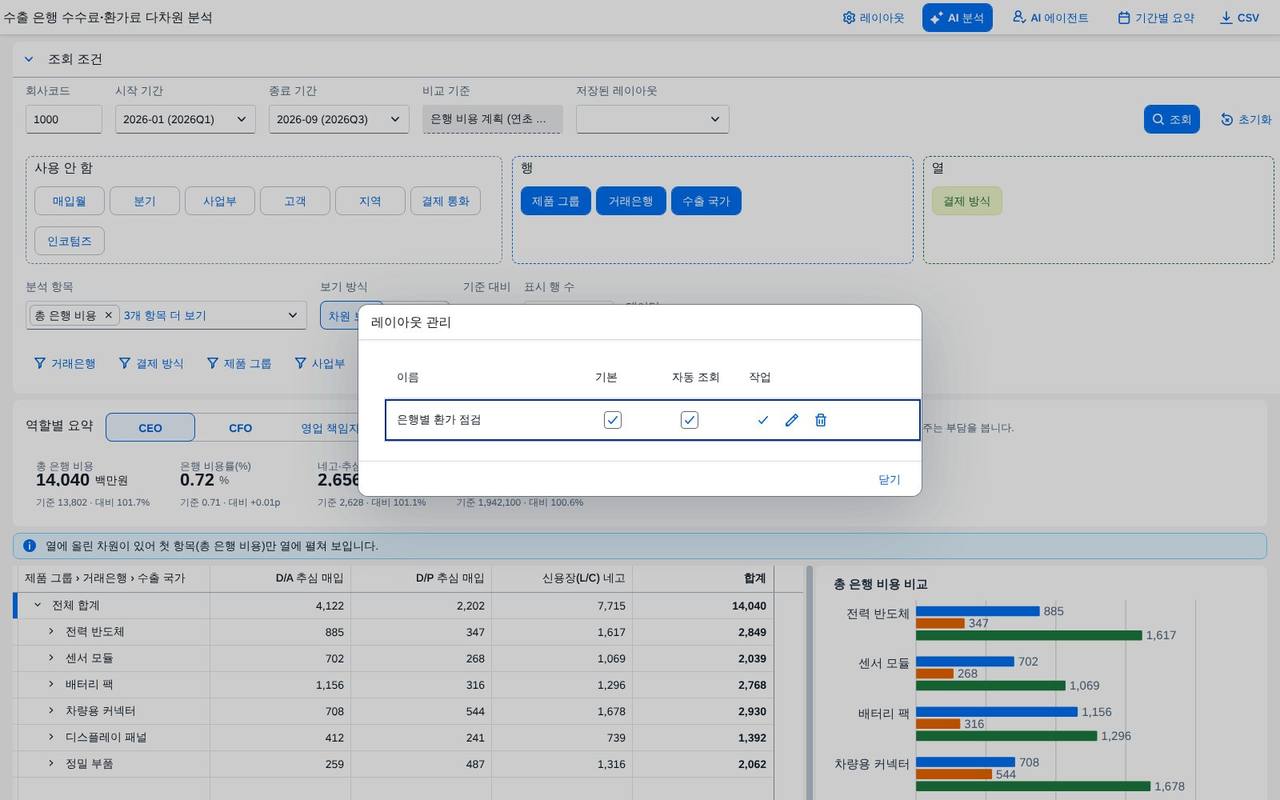
Task: Focus the 회사코드 input field
Action: (x=64, y=119)
